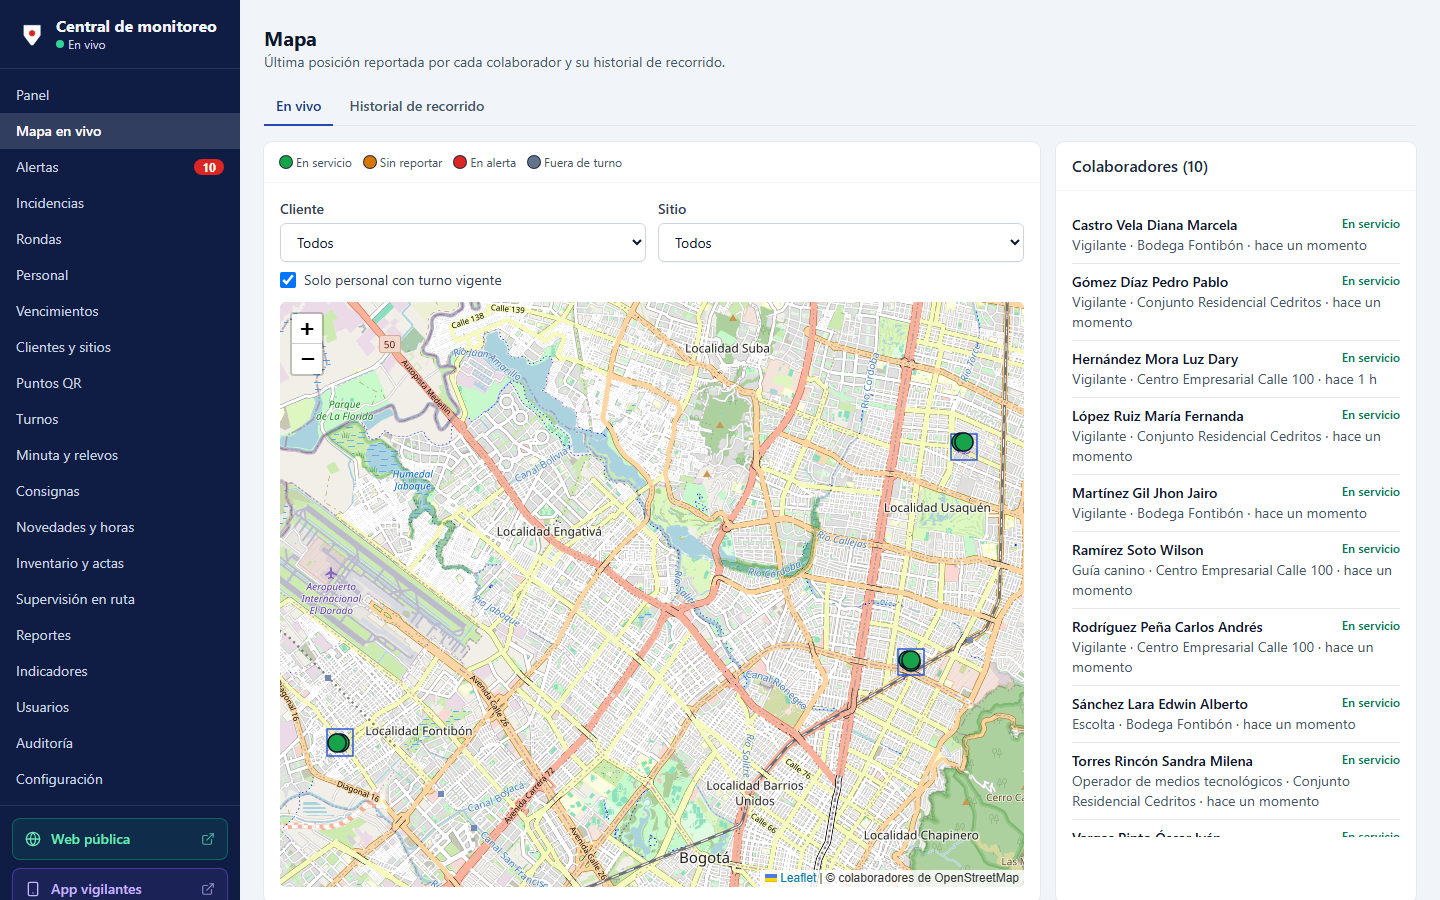Click the En servicio green legend dot
The width and height of the screenshot is (1440, 900).
click(x=286, y=162)
